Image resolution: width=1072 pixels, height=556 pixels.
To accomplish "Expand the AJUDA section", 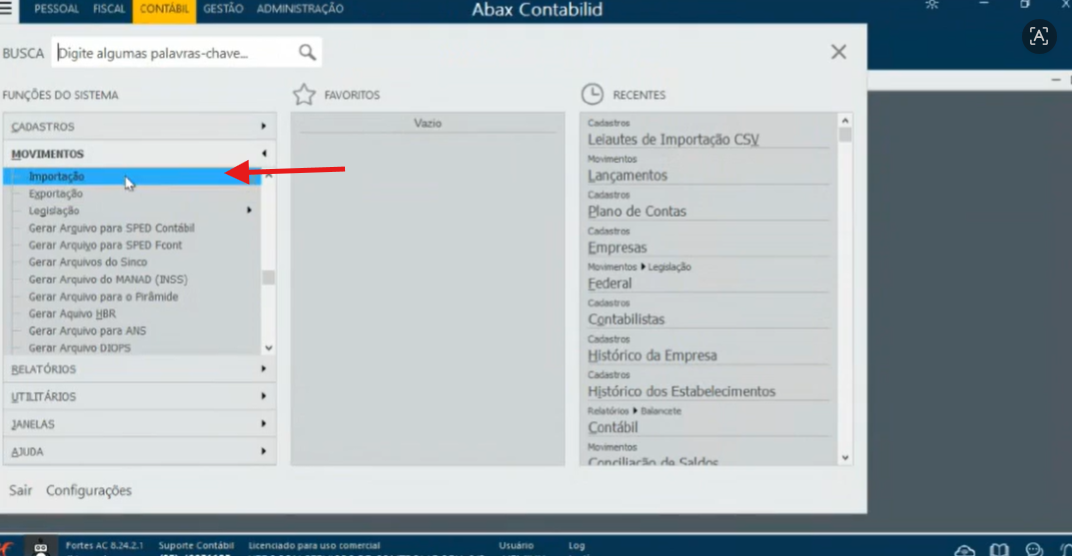I will click(x=139, y=451).
